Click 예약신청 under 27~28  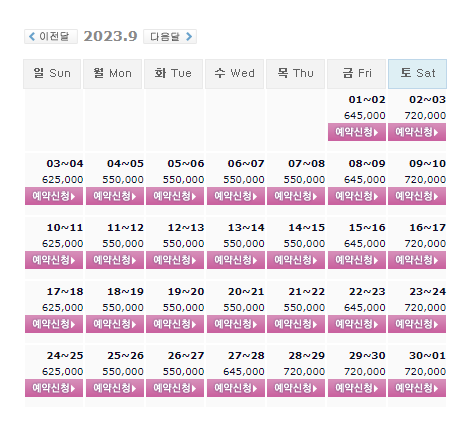click(x=236, y=388)
